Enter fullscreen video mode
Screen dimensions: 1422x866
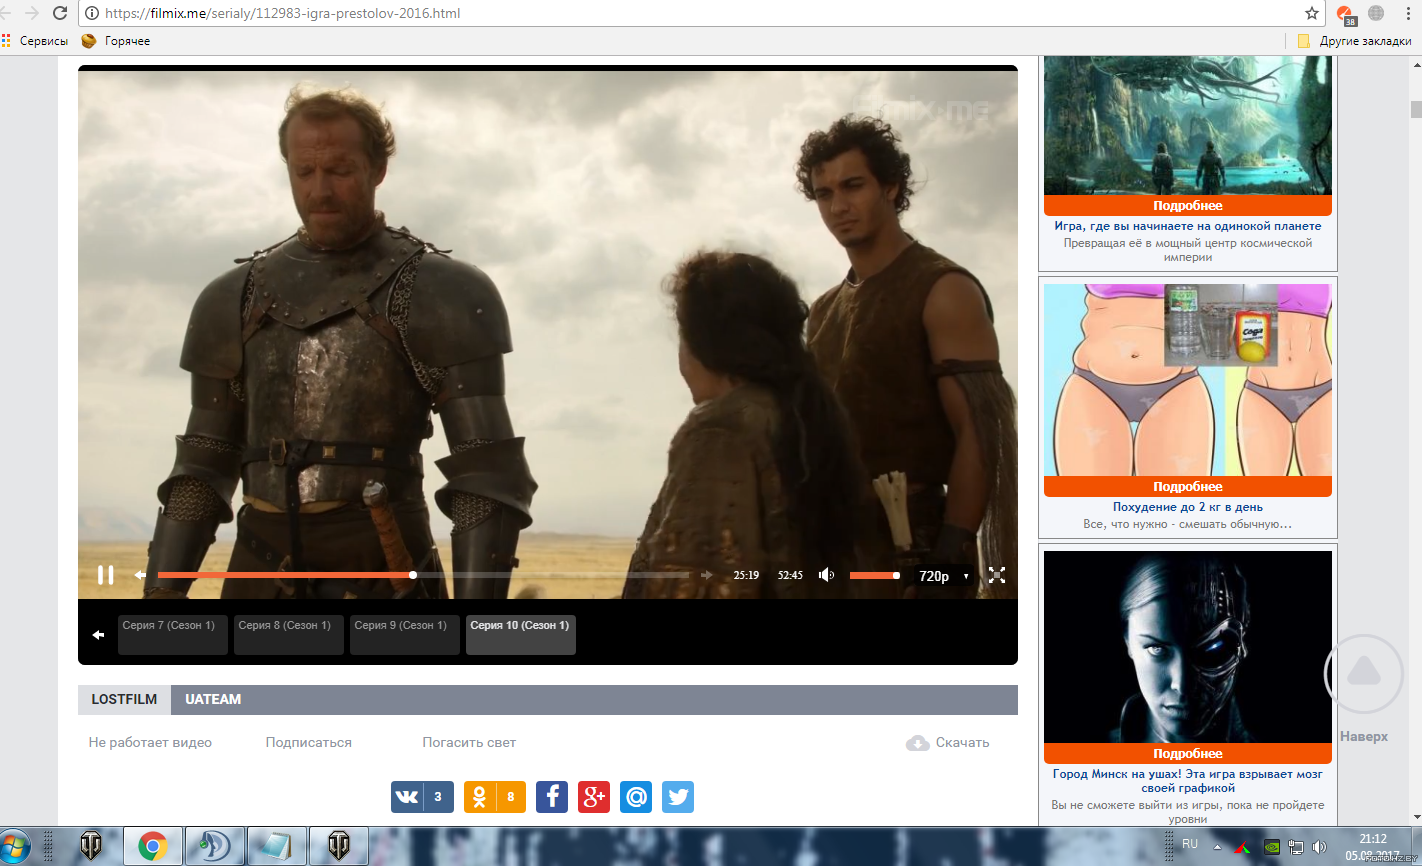[997, 575]
